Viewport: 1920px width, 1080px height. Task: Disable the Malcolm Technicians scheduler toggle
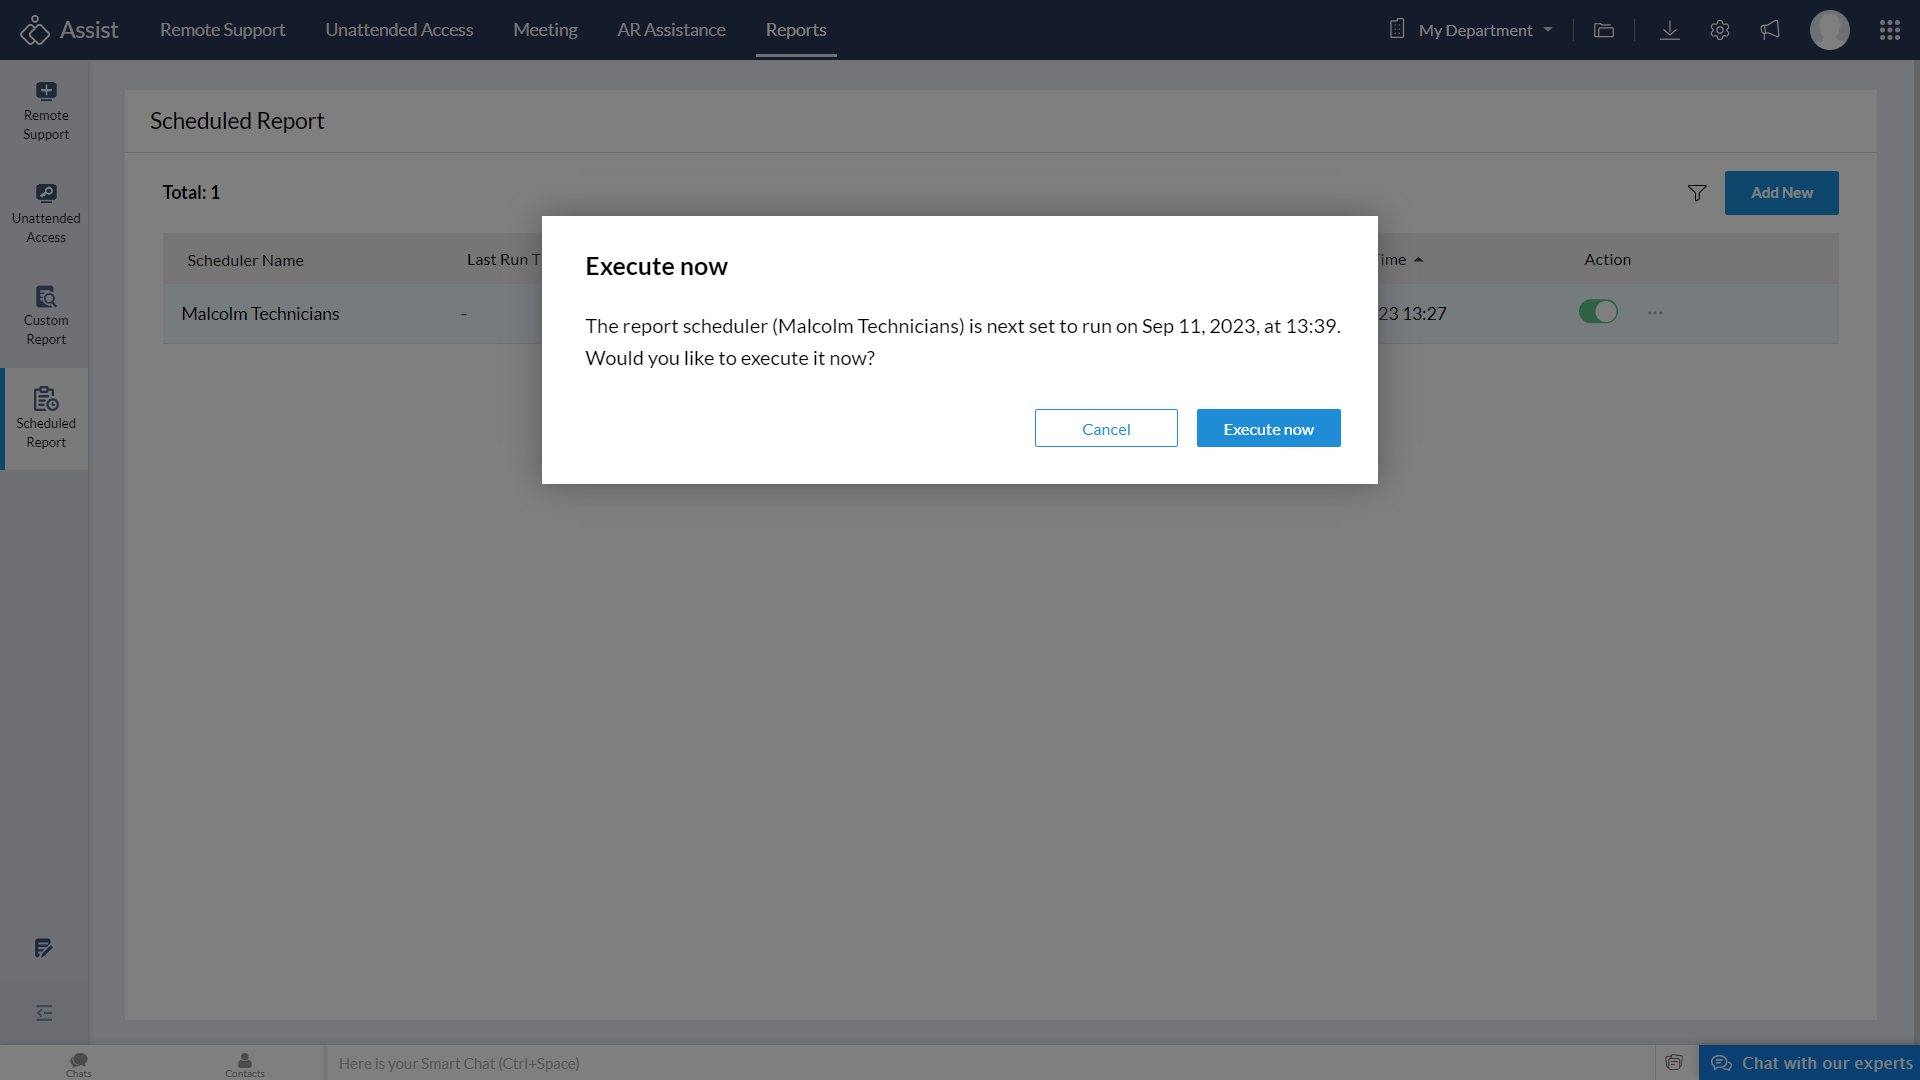pyautogui.click(x=1598, y=312)
